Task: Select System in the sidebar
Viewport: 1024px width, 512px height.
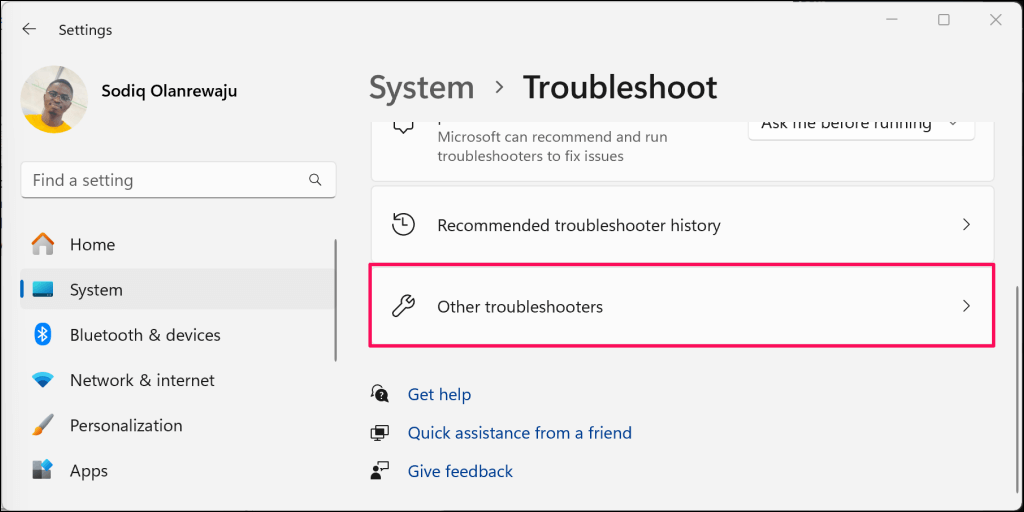Action: 96,290
